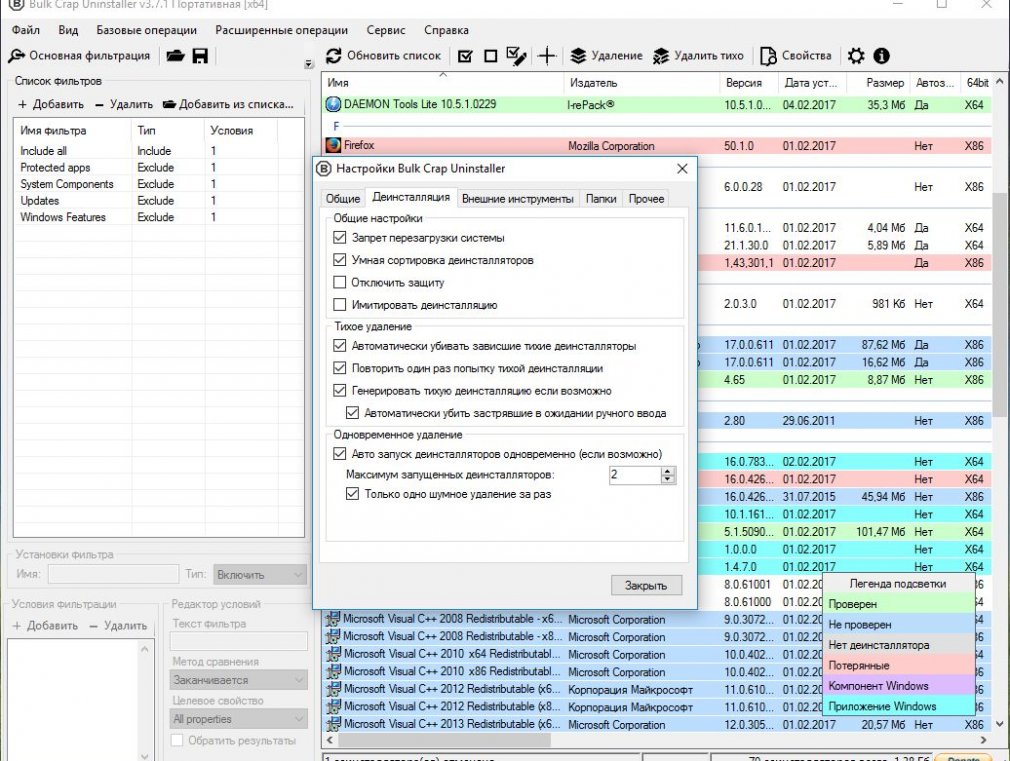The width and height of the screenshot is (1010, 761).
Task: Open settings via the gear icon
Action: pyautogui.click(x=855, y=56)
